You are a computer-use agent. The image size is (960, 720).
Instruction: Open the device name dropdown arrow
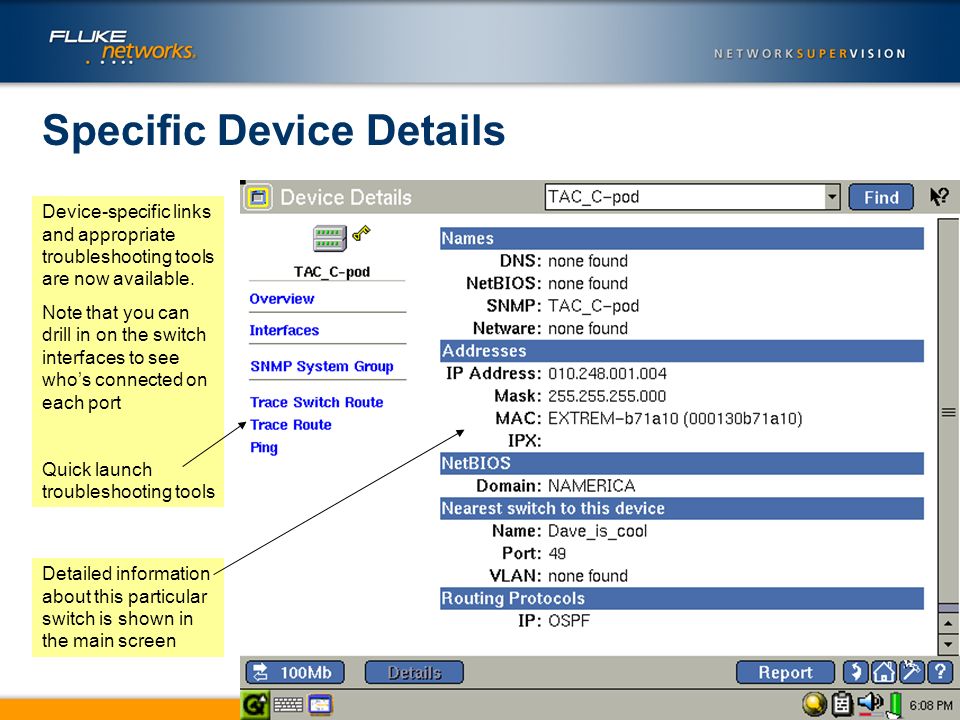(831, 197)
